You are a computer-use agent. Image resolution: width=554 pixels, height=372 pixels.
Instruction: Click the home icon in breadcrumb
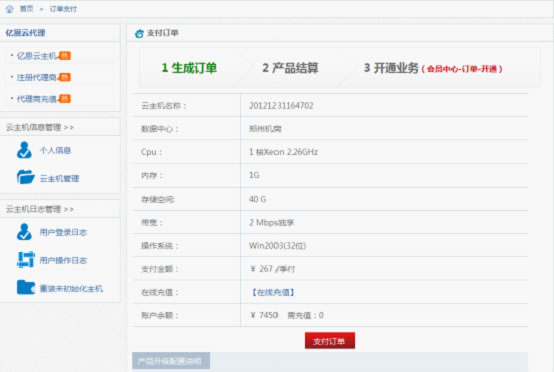pyautogui.click(x=10, y=9)
